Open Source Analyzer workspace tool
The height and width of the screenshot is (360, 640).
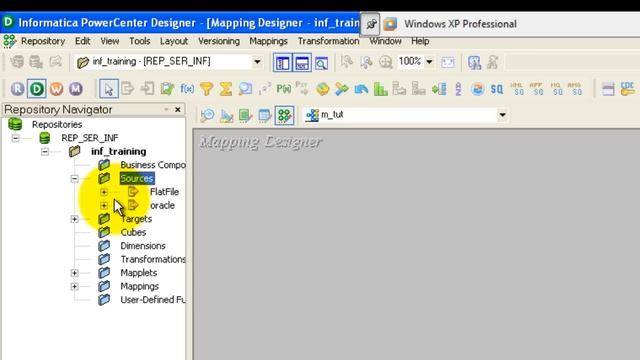[x=207, y=116]
